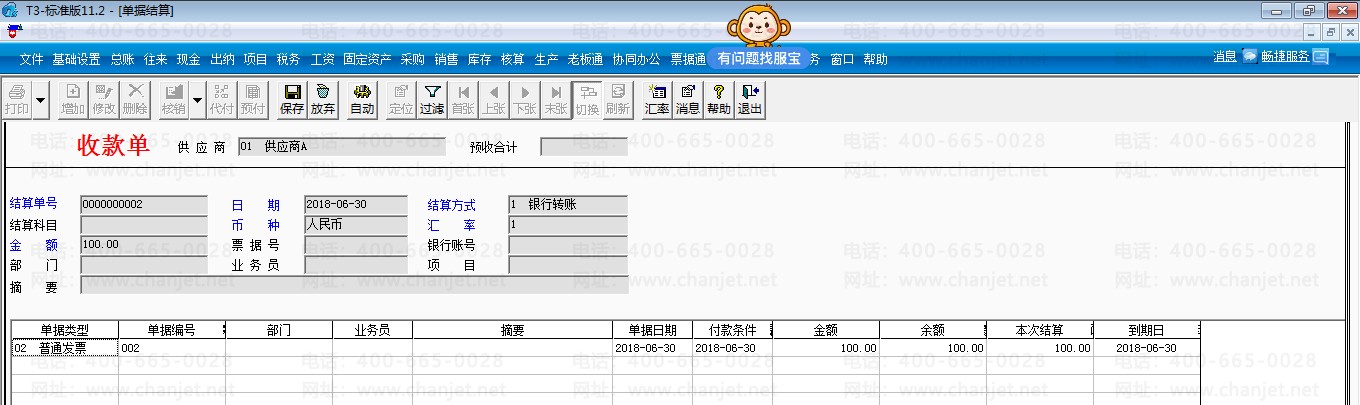The image size is (1360, 405).
Task: Open 帮助 (Help) from the toolbar
Action: (x=719, y=99)
